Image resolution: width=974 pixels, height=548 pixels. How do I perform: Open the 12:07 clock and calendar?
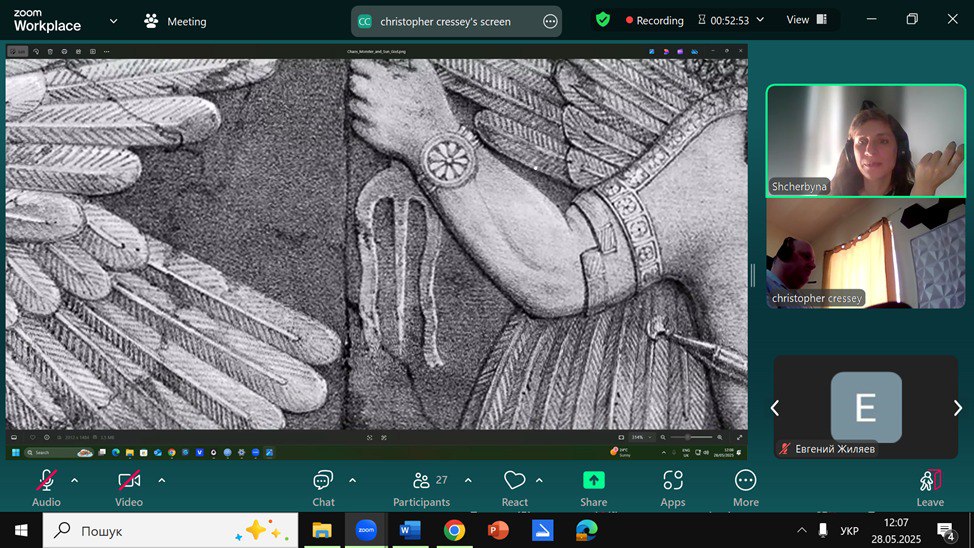pos(896,531)
